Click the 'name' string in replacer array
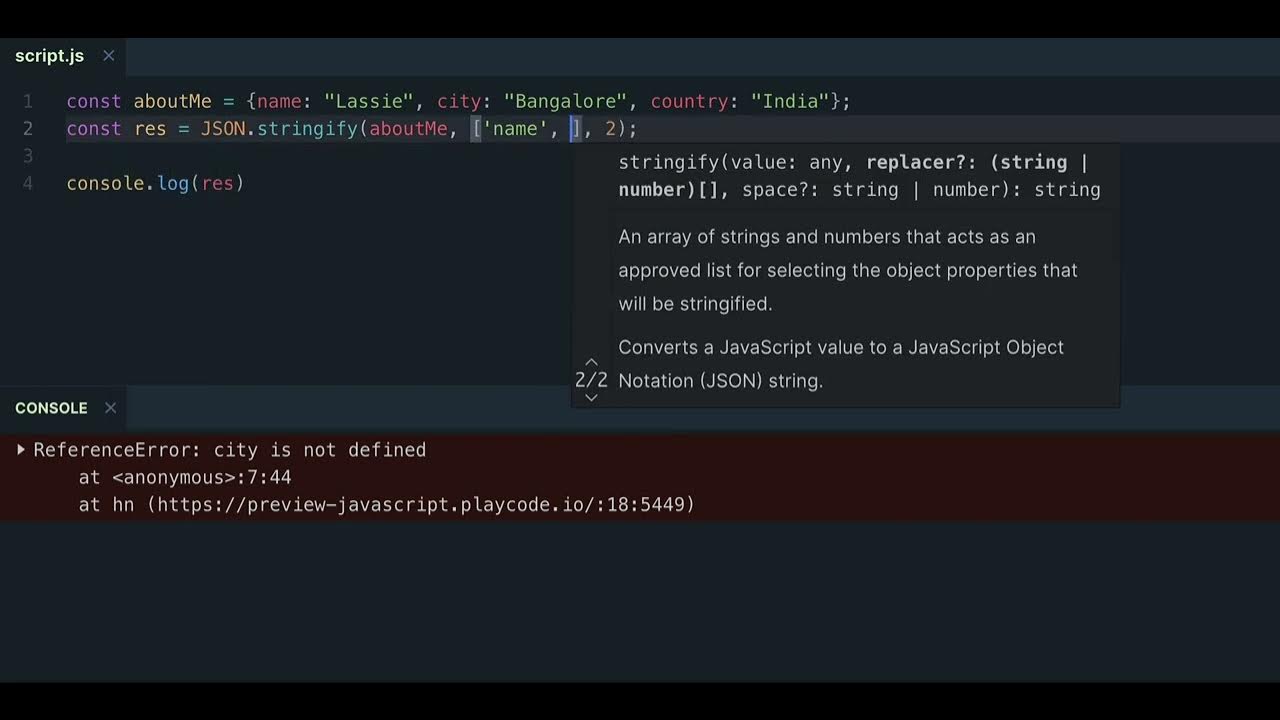This screenshot has height=720, width=1280. [x=515, y=129]
